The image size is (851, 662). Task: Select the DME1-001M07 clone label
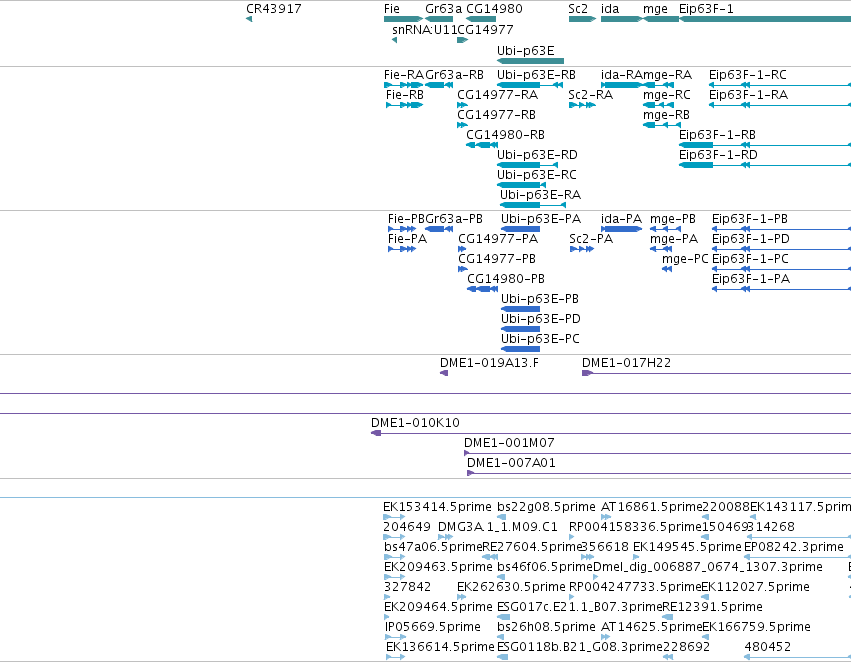[509, 443]
